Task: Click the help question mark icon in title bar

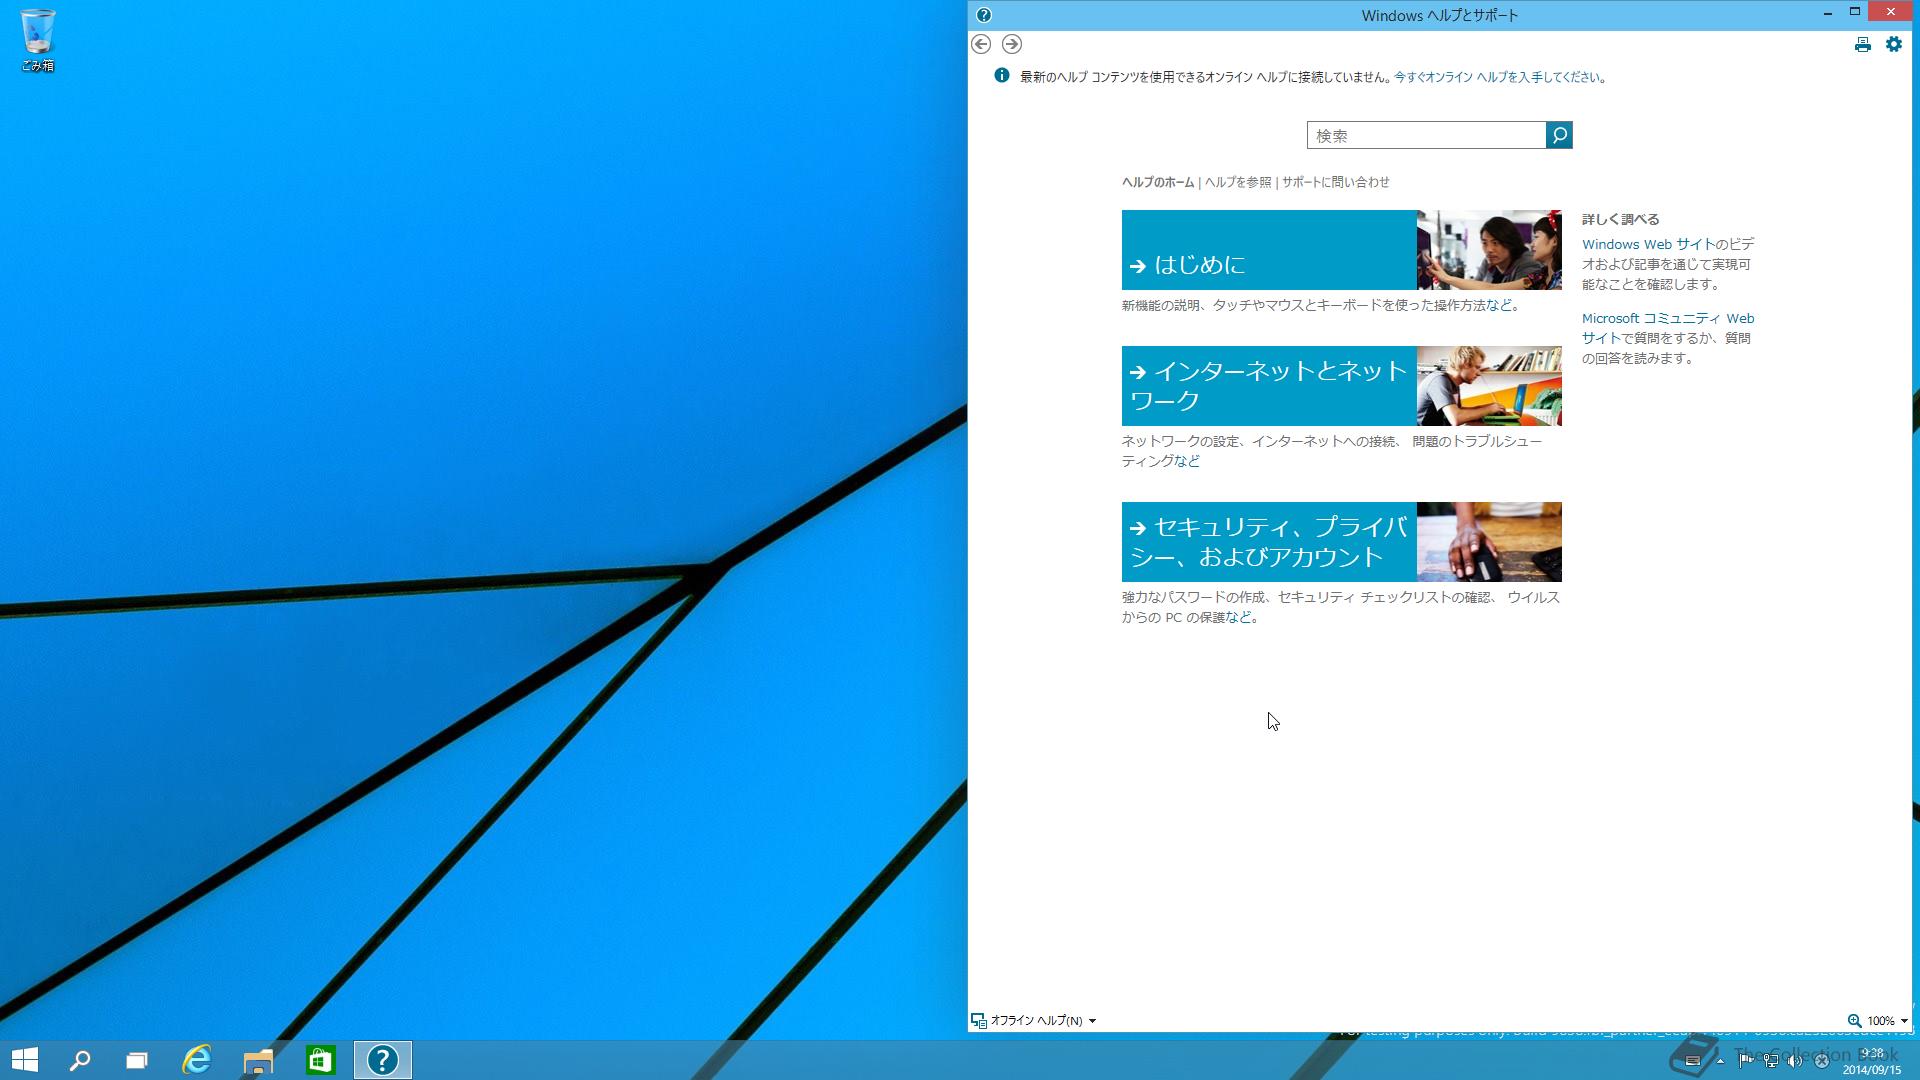Action: pyautogui.click(x=984, y=15)
